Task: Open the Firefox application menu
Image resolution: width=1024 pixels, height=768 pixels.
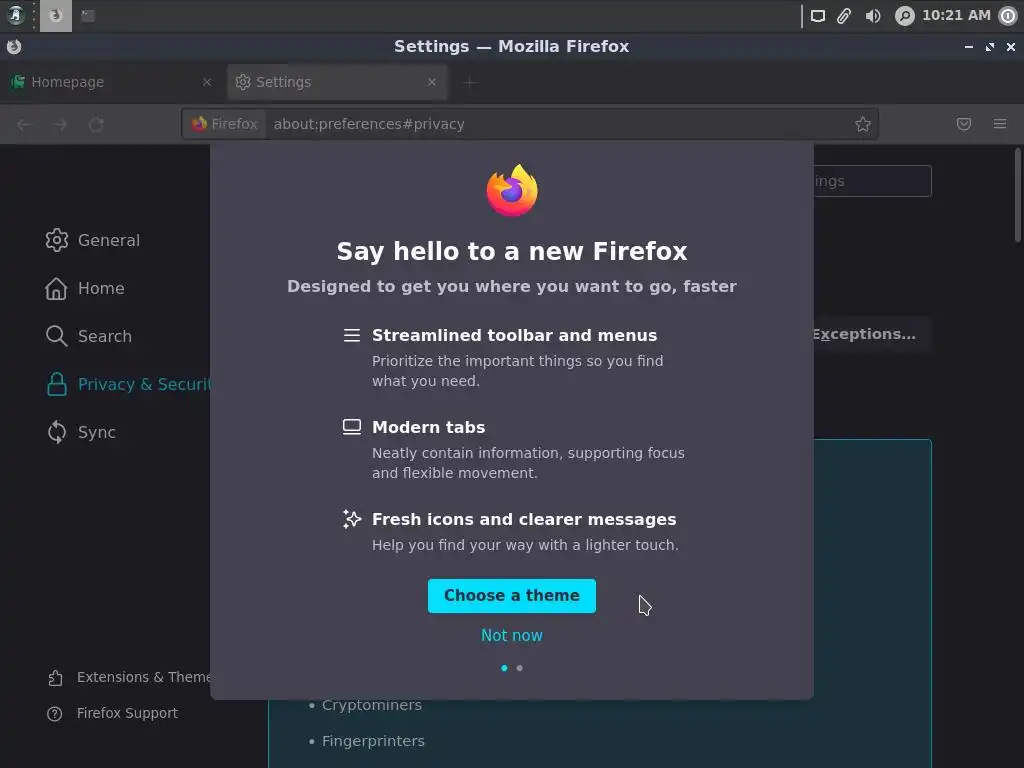Action: pos(1000,124)
